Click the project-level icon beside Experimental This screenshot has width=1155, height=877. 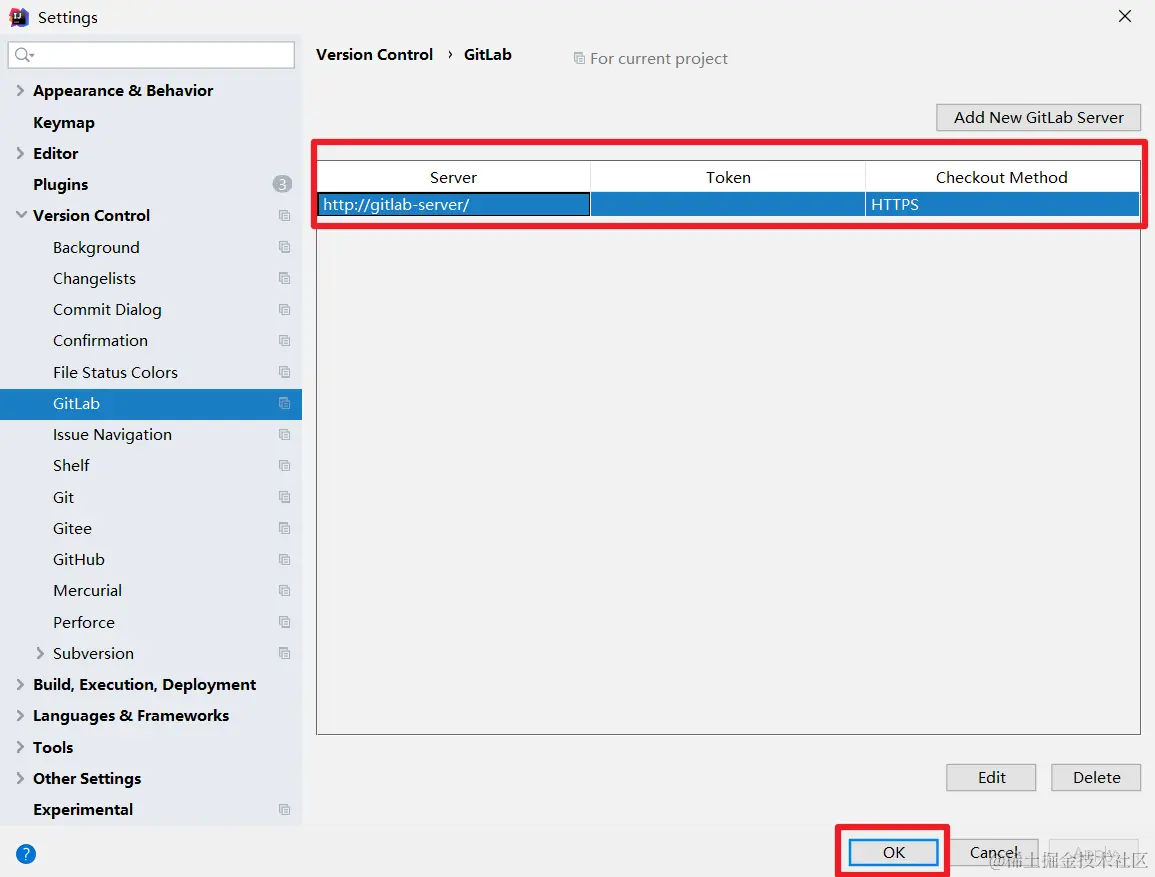(284, 810)
